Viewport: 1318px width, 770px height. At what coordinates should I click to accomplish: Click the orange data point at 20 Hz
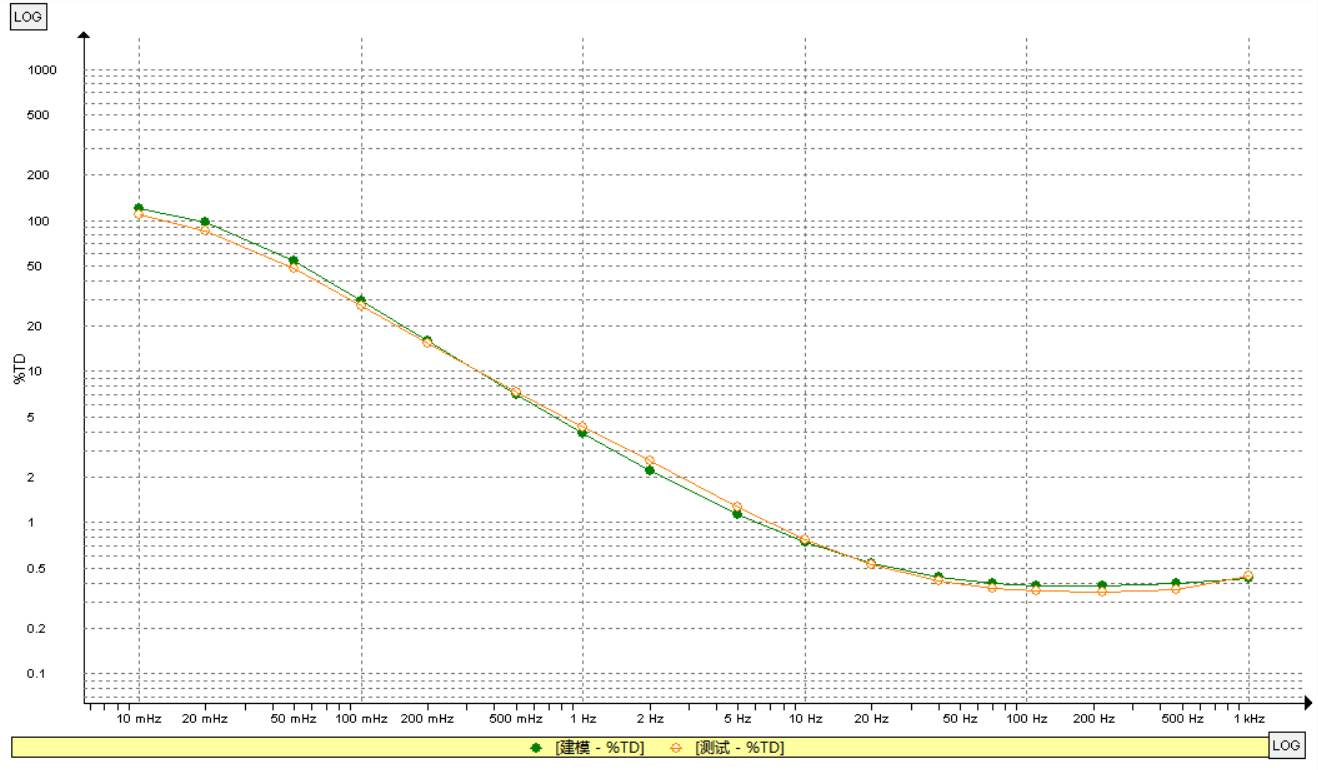tap(873, 563)
